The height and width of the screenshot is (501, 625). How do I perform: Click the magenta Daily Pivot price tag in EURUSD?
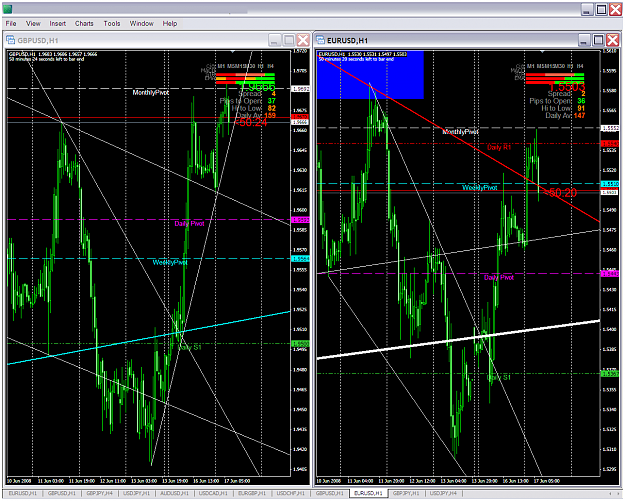[610, 274]
